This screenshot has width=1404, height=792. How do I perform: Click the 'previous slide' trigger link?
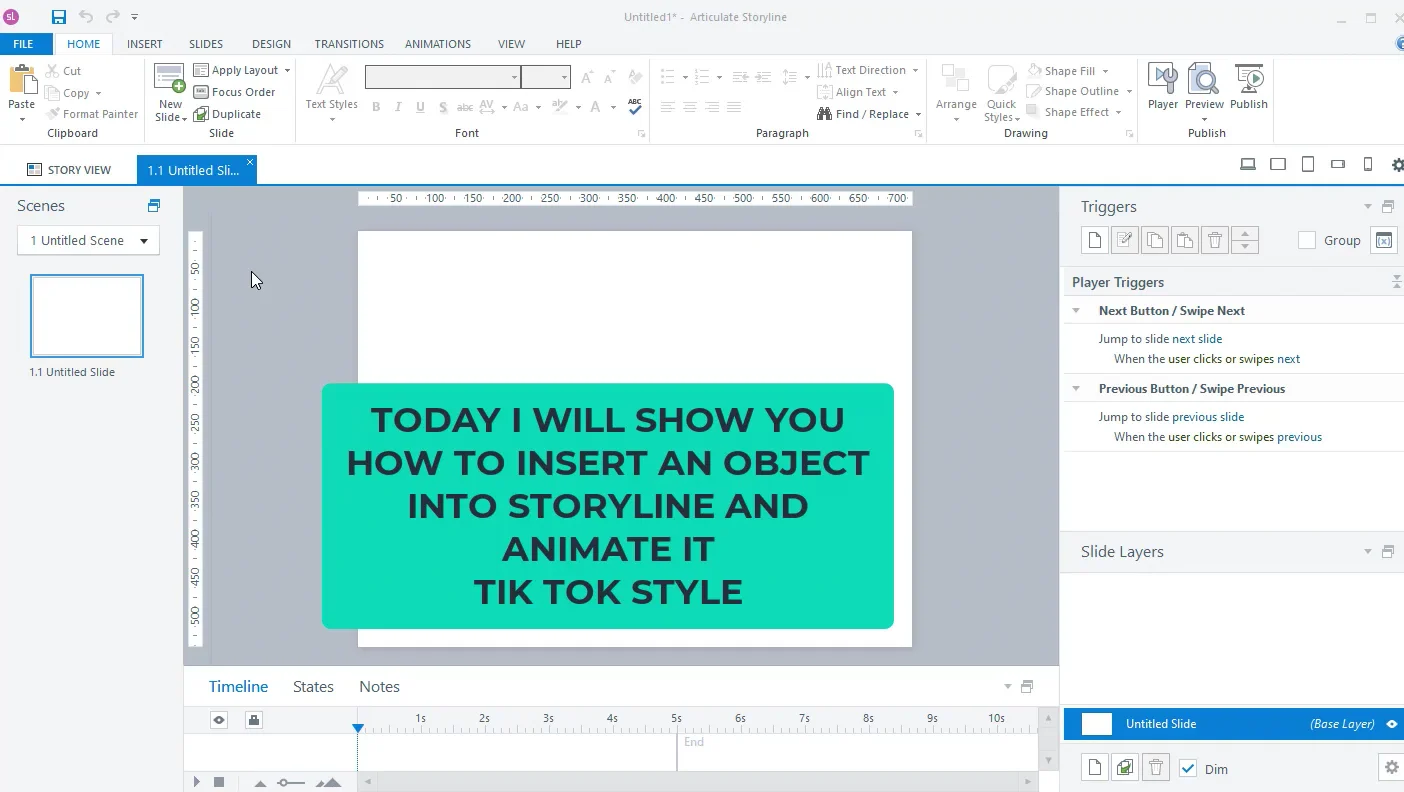(1208, 417)
